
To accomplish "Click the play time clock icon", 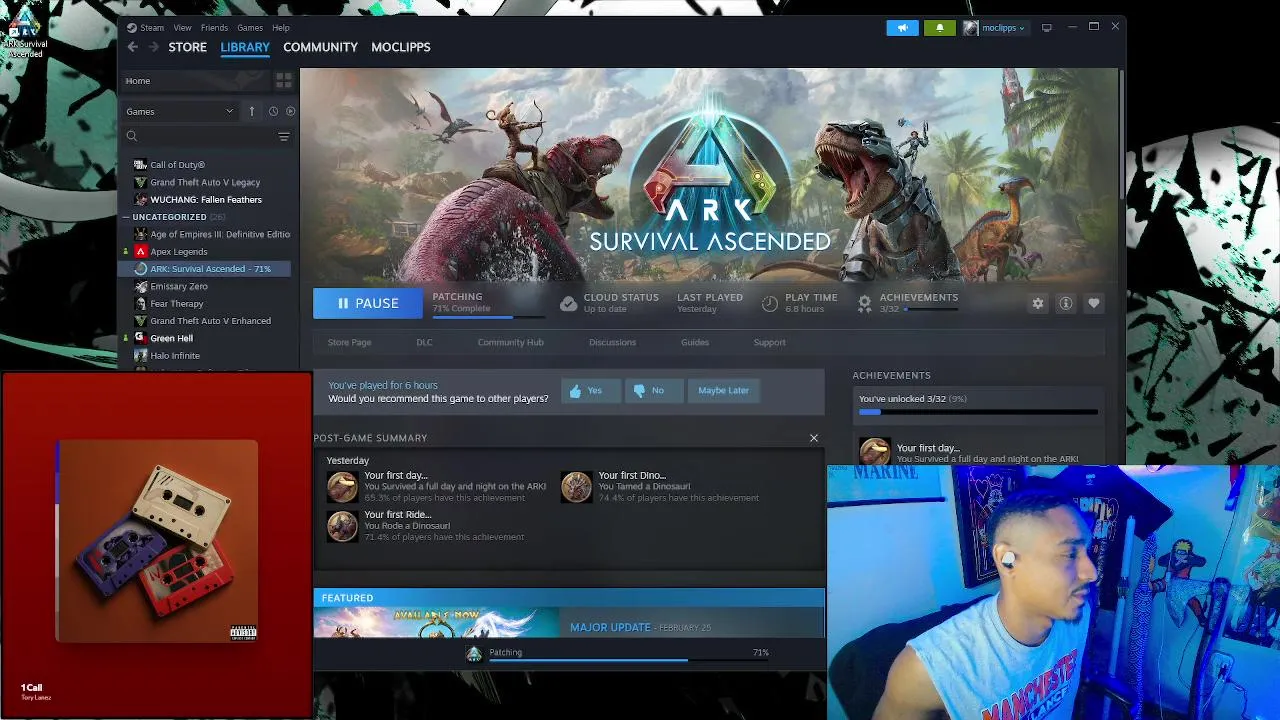I will click(x=769, y=304).
